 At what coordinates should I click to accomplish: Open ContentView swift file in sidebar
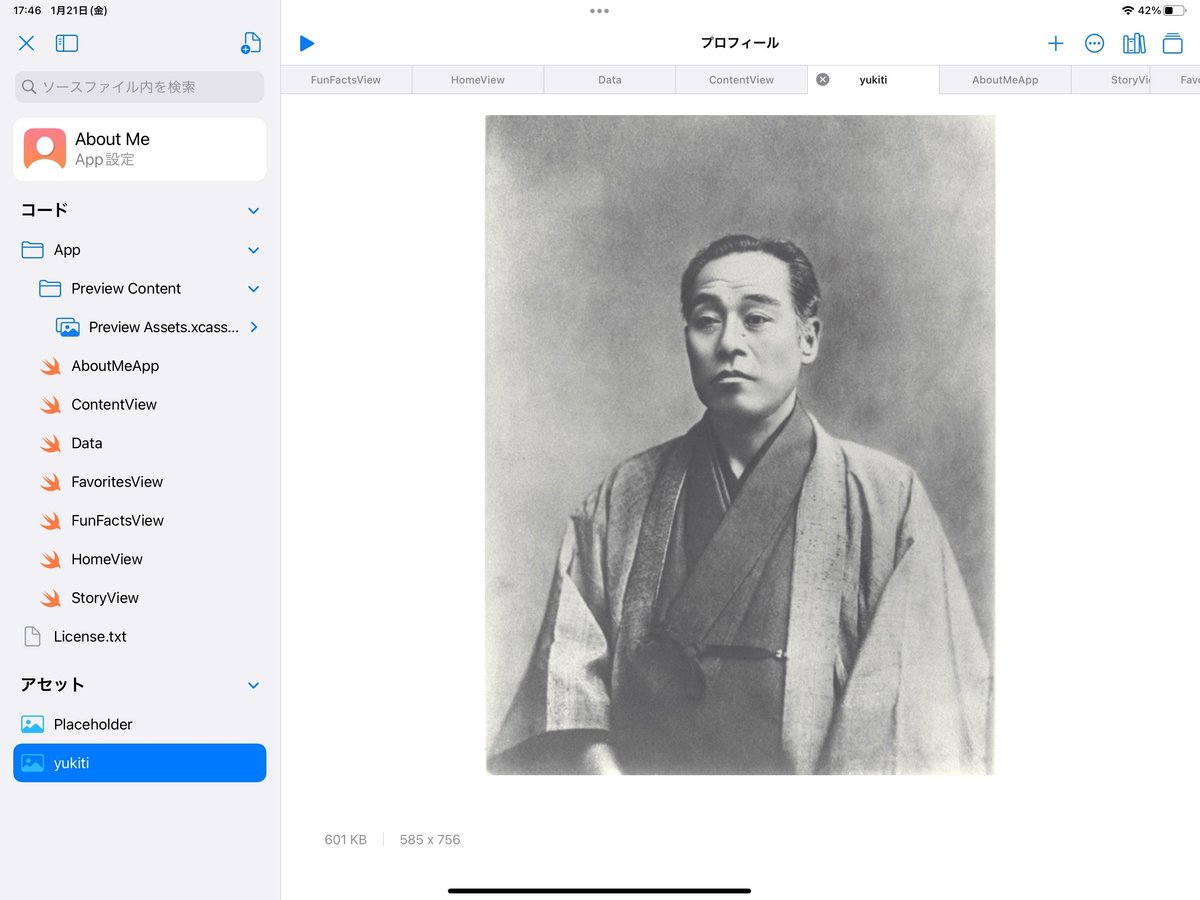pyautogui.click(x=140, y=405)
